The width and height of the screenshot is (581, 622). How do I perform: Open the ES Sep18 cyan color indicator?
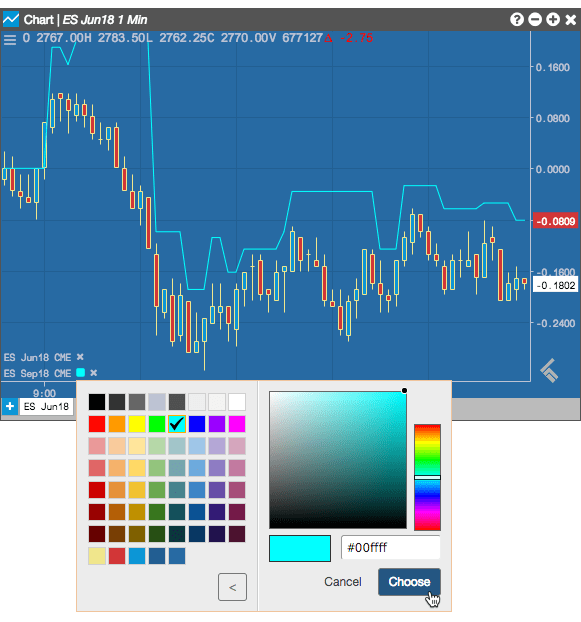click(81, 372)
